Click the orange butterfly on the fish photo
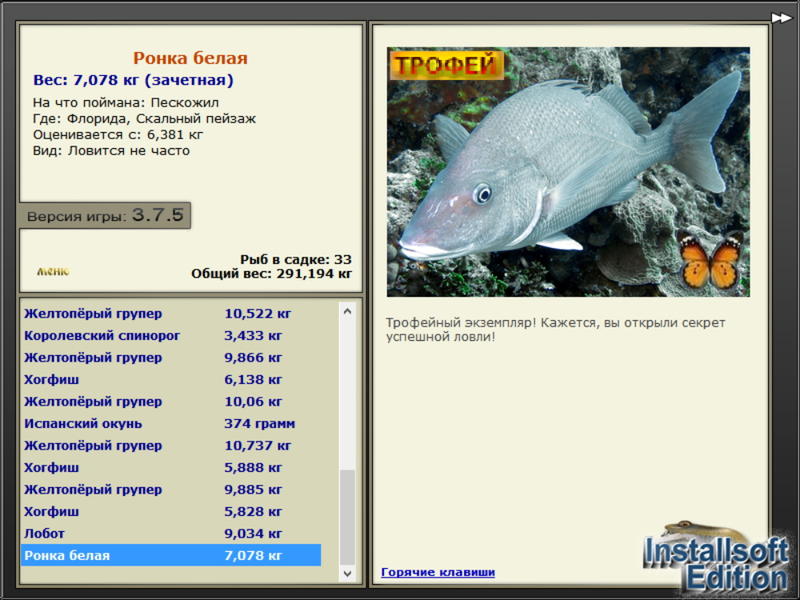Screen dimensions: 800x600 (x=710, y=260)
